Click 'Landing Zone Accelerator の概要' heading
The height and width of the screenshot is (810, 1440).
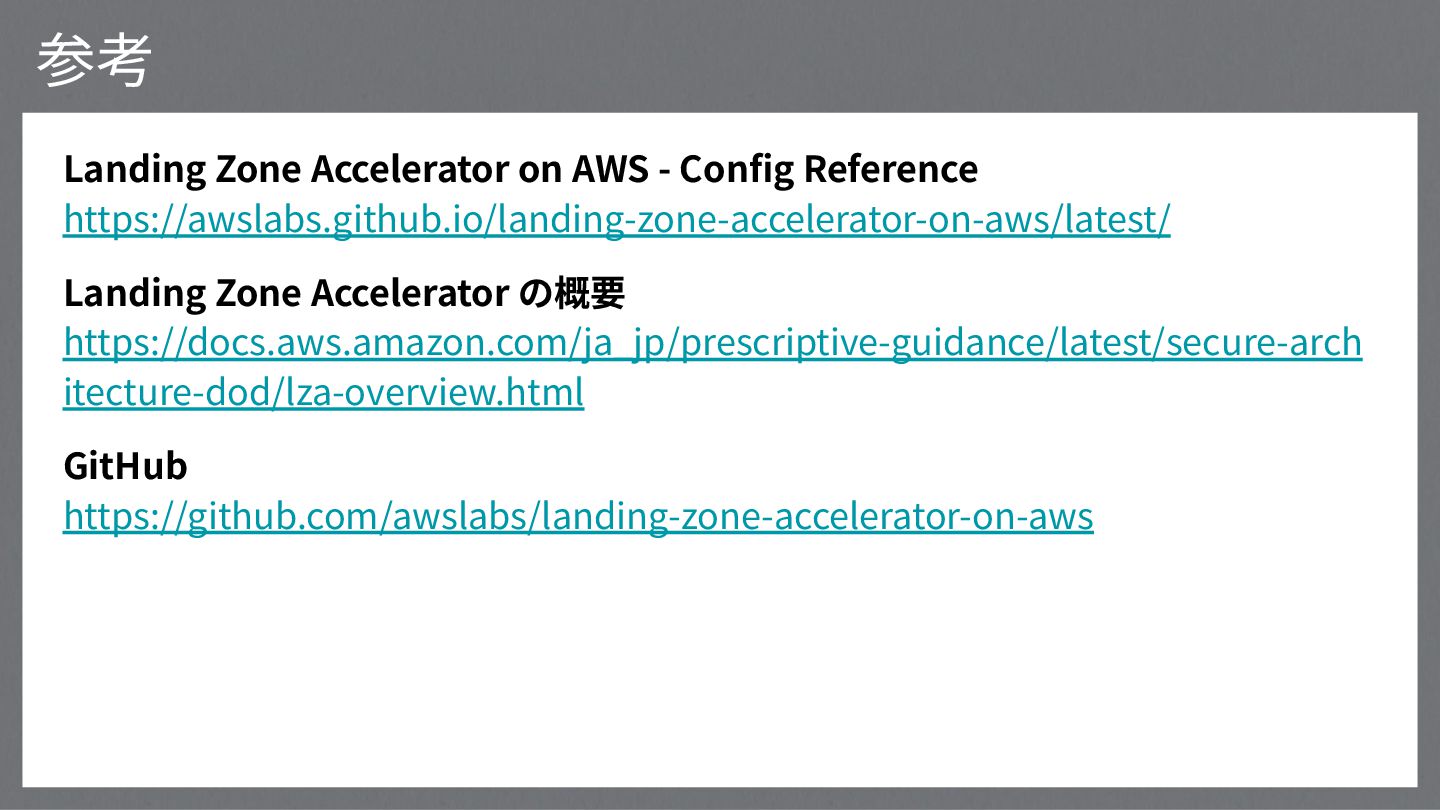(x=344, y=293)
